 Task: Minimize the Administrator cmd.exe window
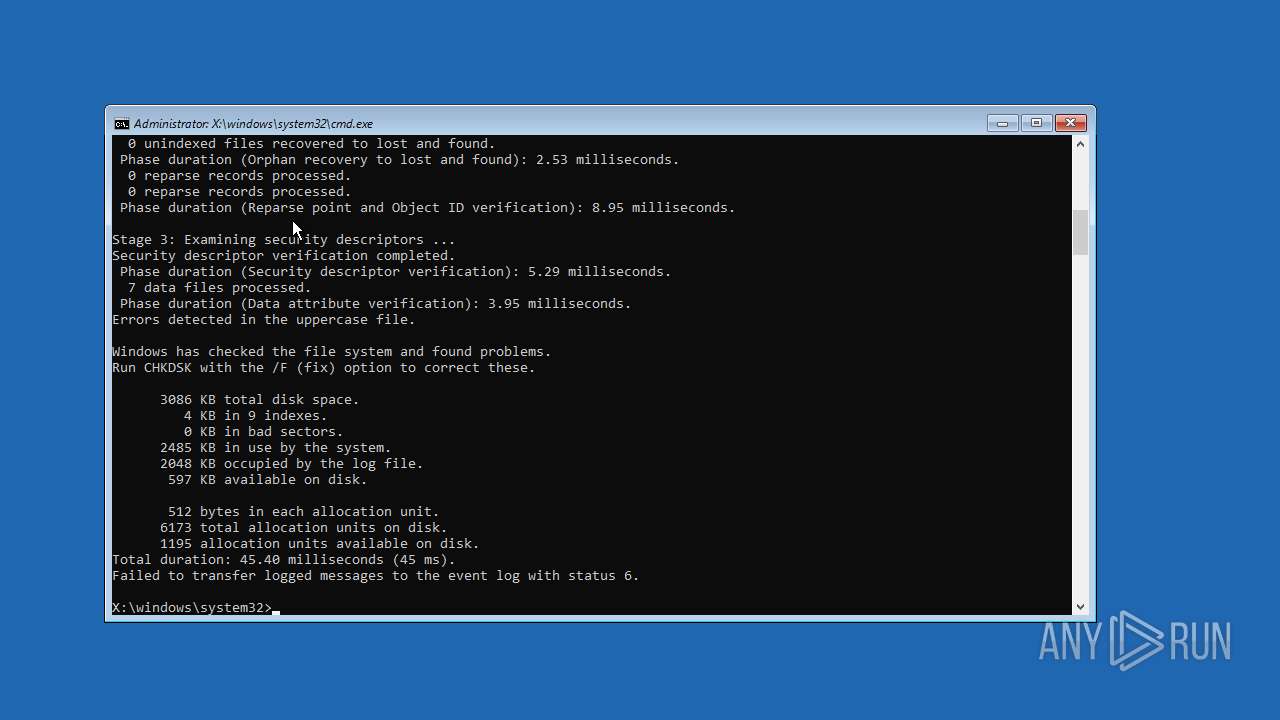(x=1002, y=123)
